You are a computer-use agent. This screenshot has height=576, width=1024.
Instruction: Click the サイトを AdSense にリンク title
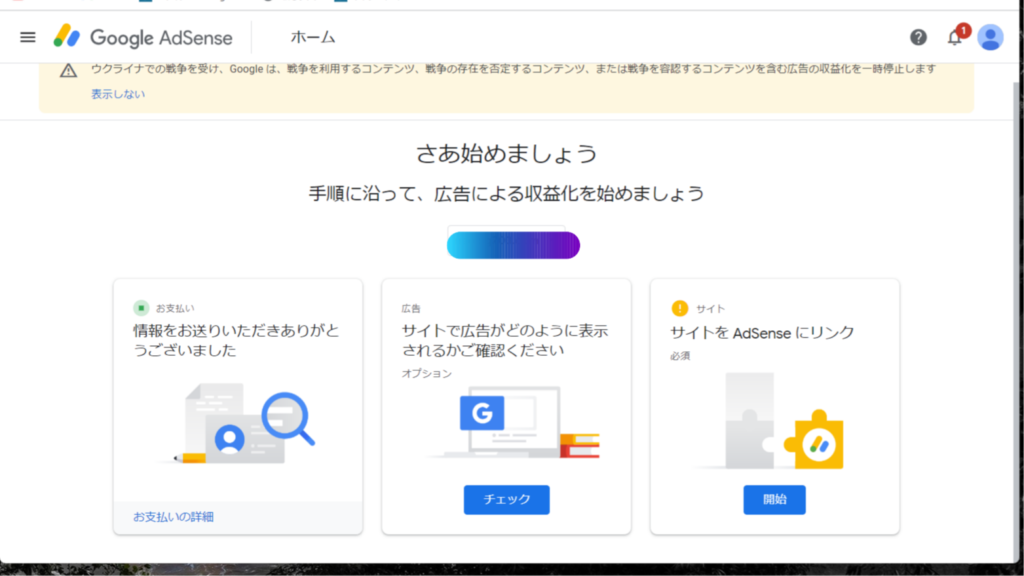pos(762,333)
